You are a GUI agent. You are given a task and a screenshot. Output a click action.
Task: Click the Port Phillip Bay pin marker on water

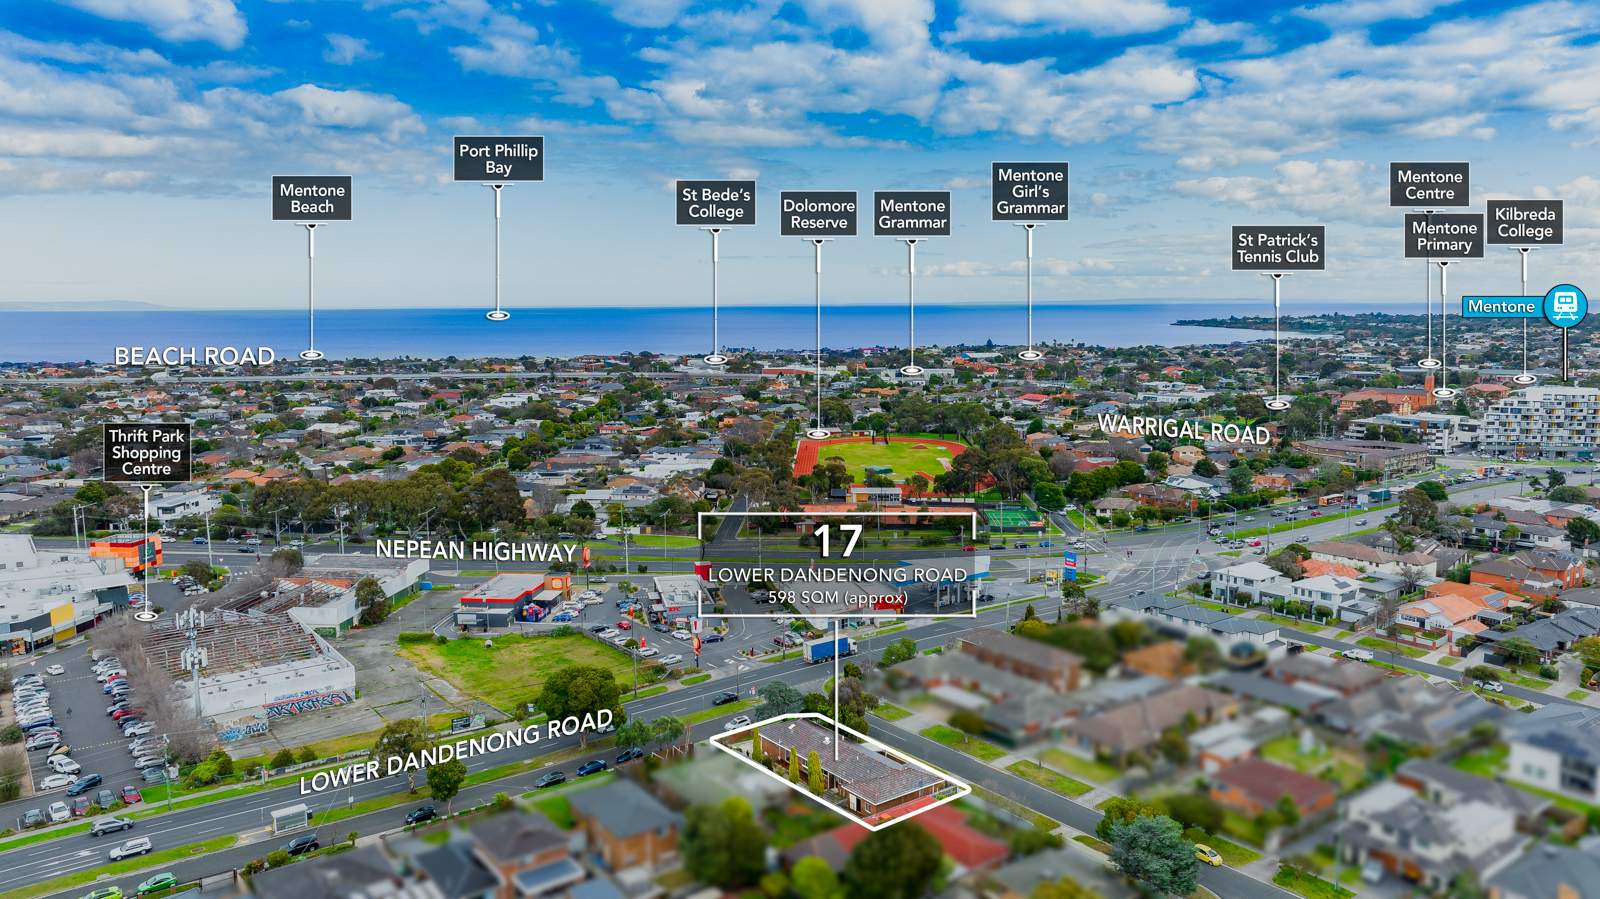click(x=498, y=316)
